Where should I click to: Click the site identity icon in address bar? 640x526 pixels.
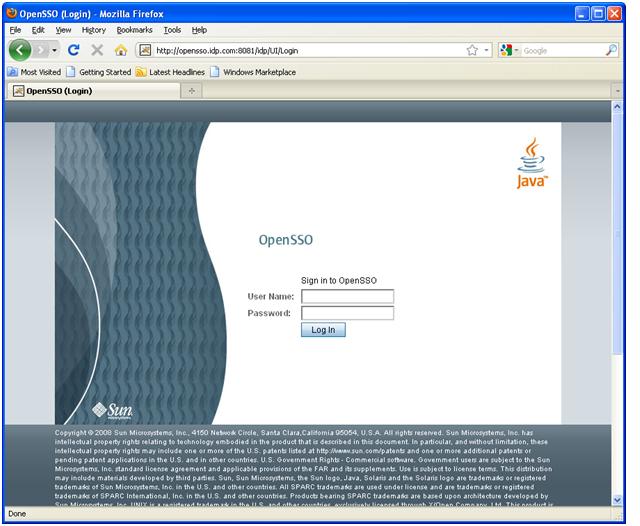pyautogui.click(x=145, y=50)
